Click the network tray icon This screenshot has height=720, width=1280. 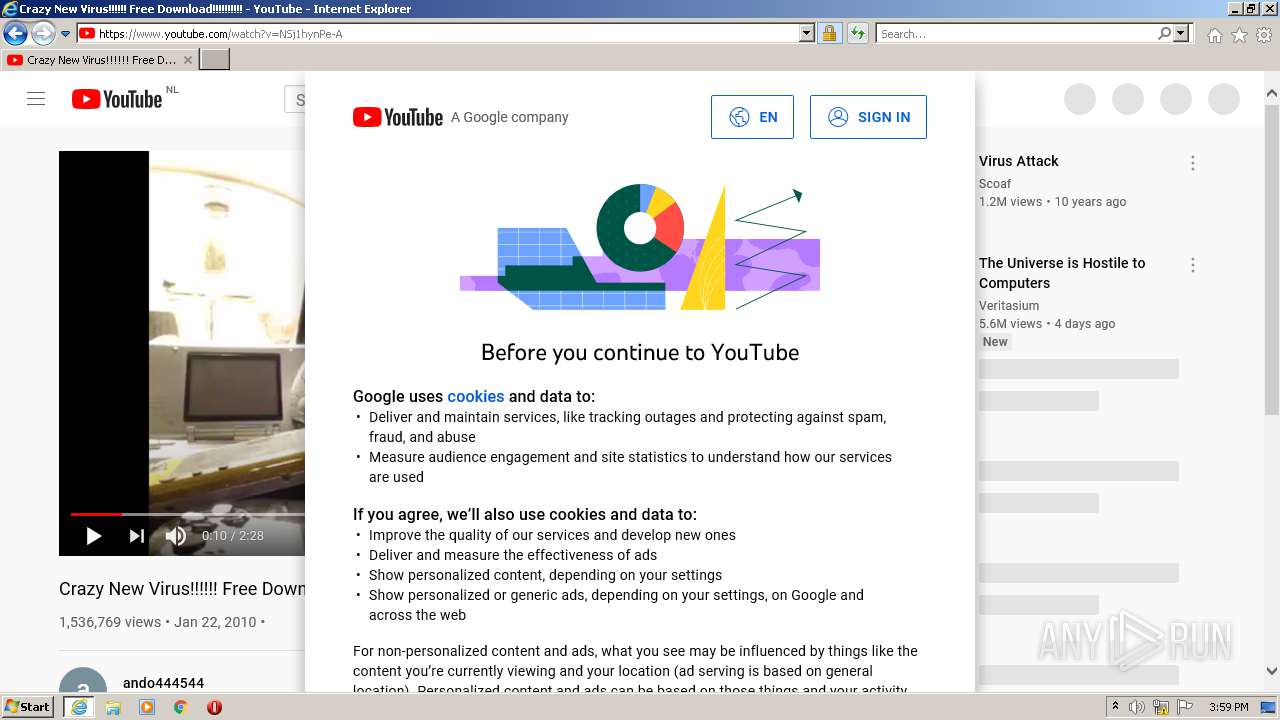pos(1161,707)
